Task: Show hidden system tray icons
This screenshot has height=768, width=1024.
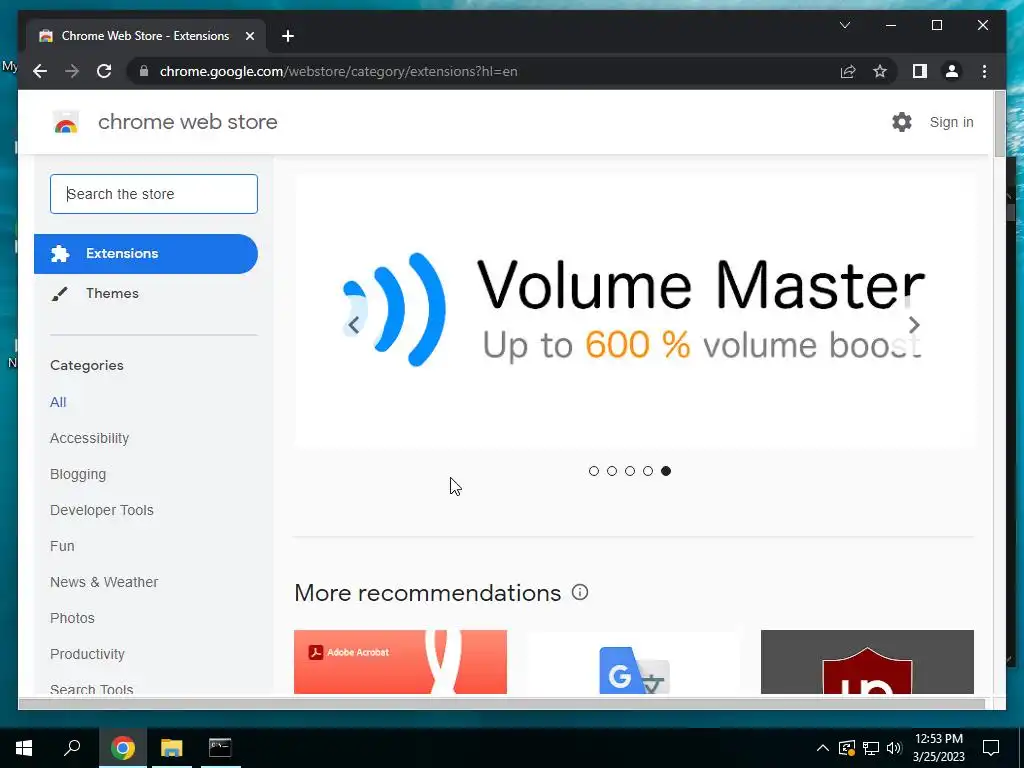Action: [823, 748]
